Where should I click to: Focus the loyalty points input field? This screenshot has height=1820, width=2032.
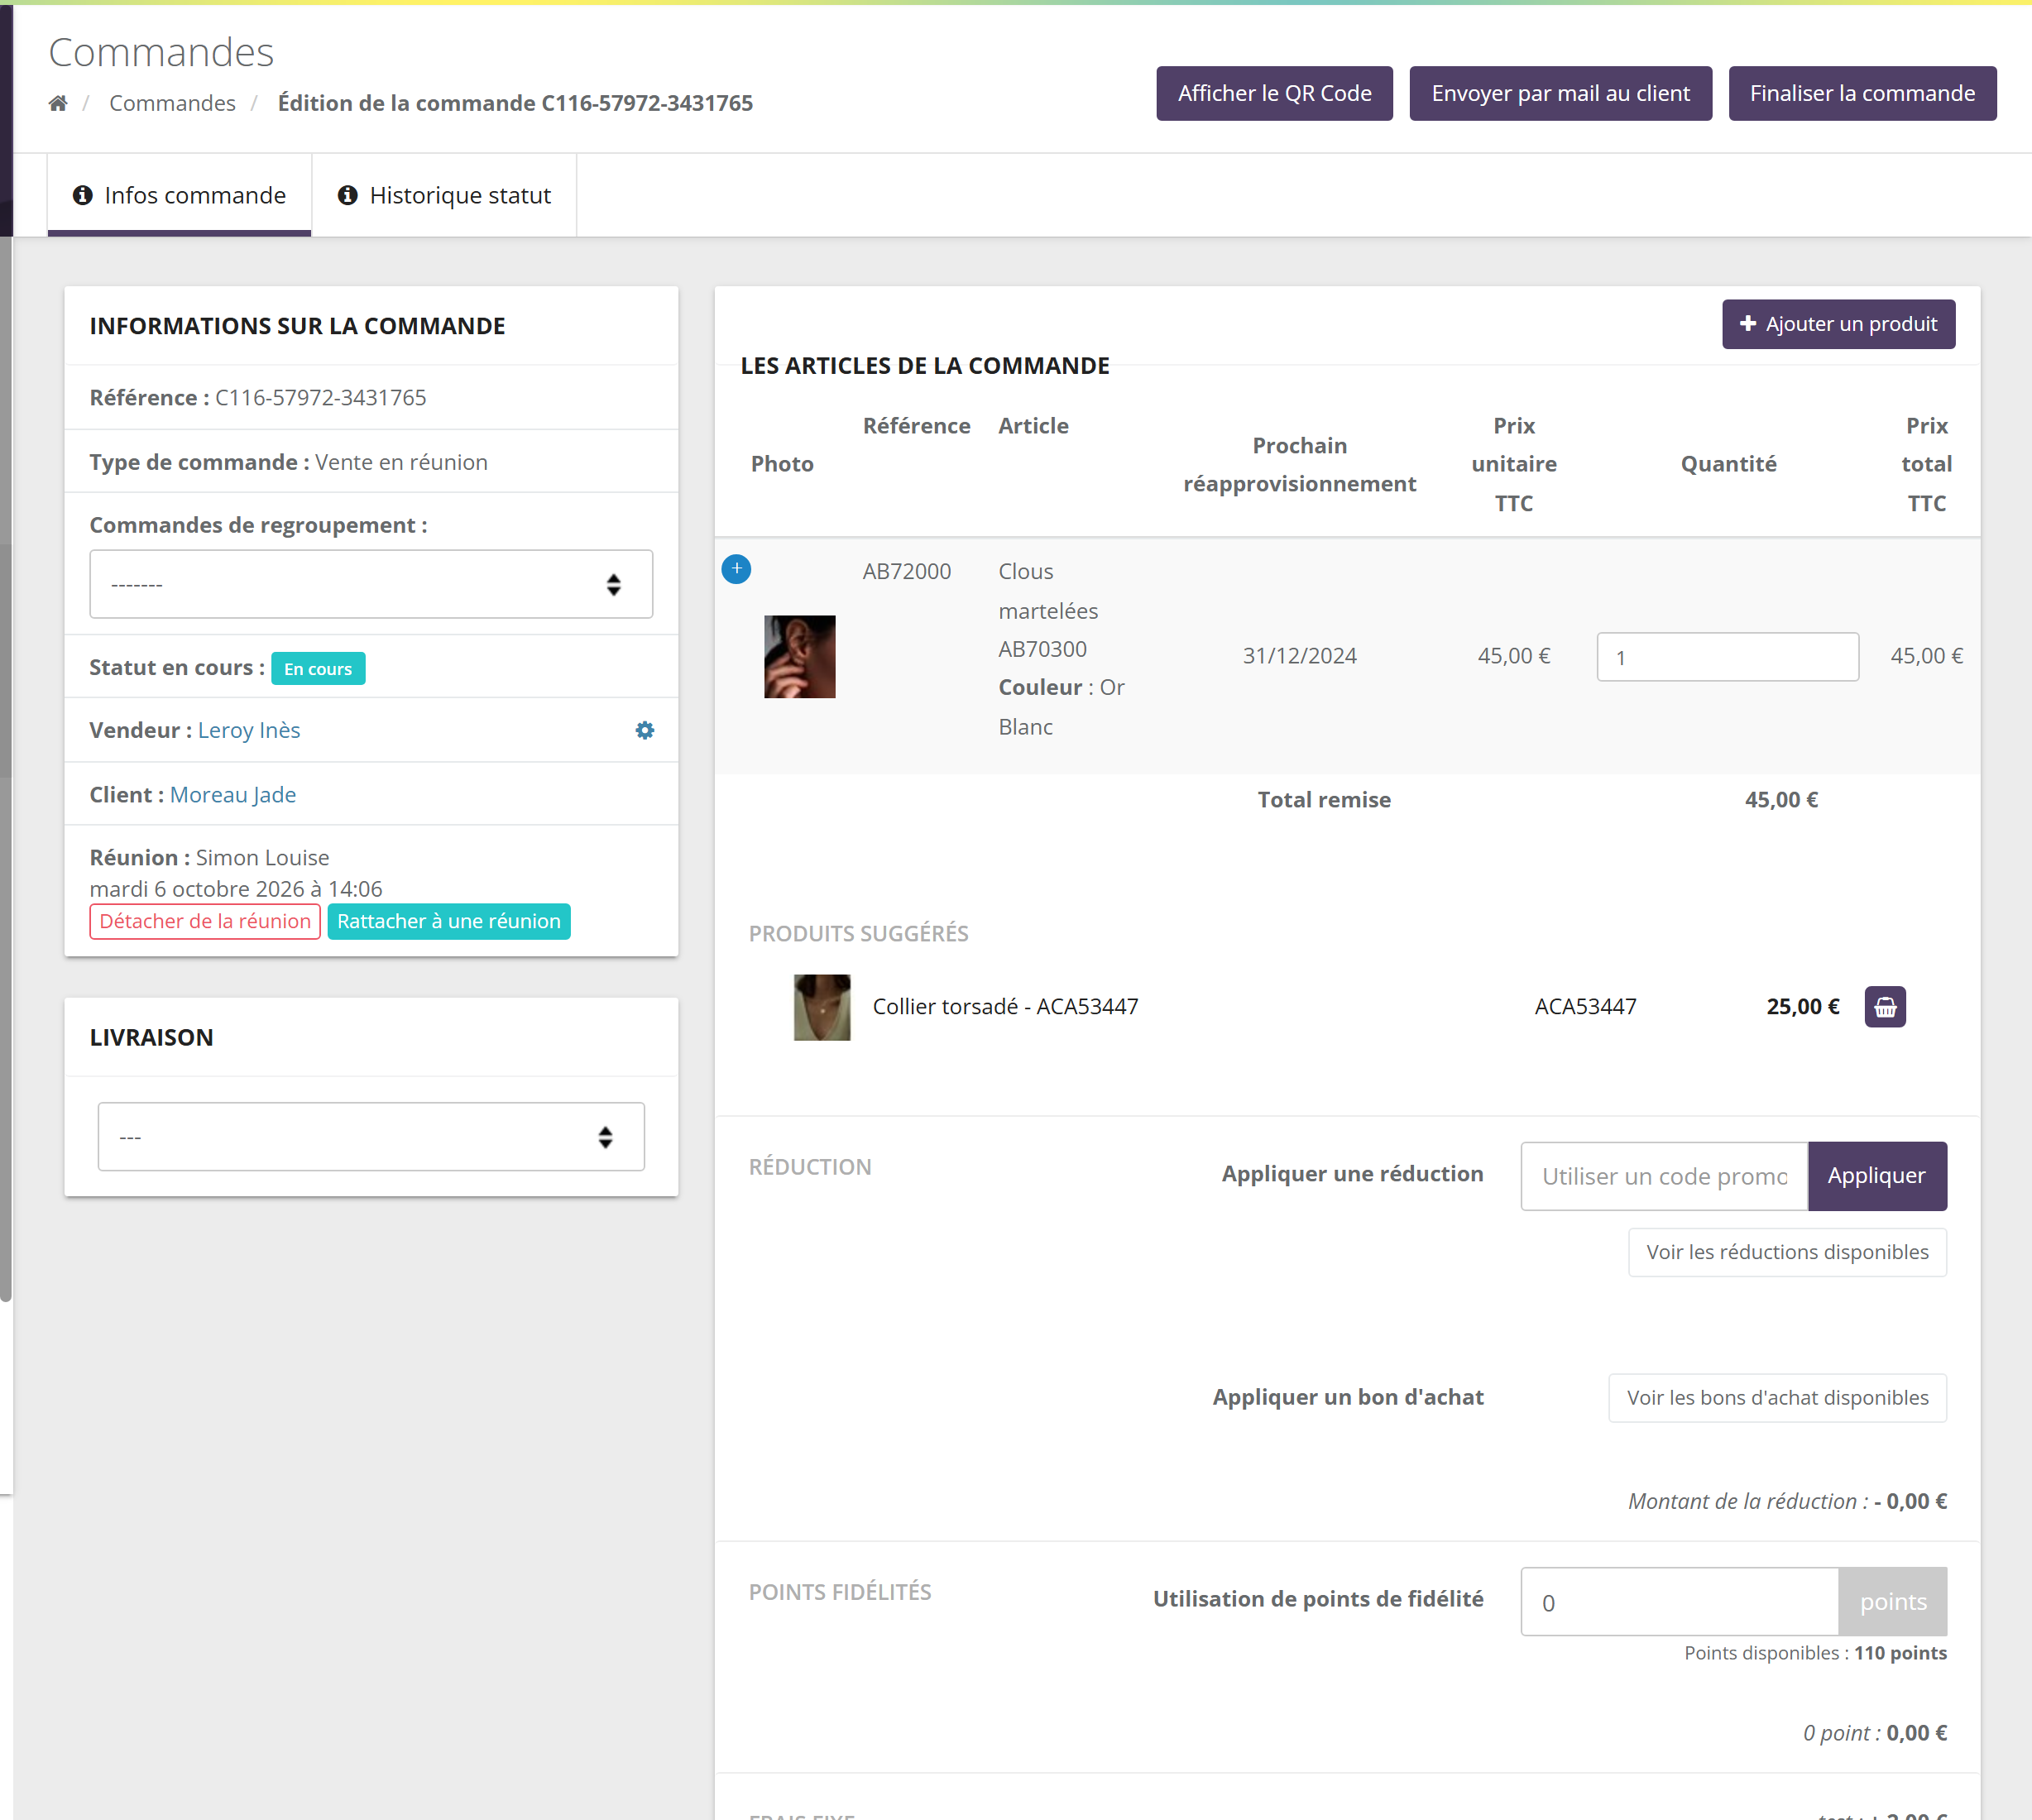pyautogui.click(x=1679, y=1602)
